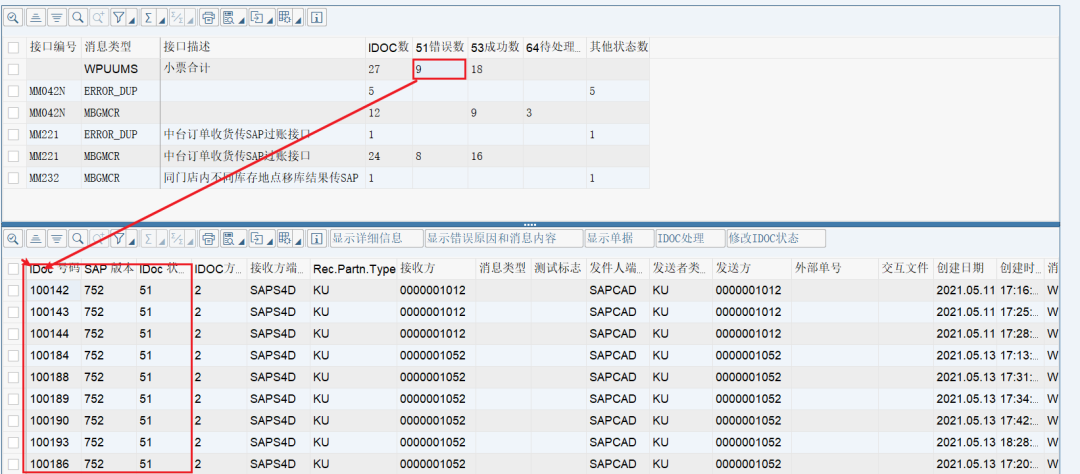Image resolution: width=1080 pixels, height=474 pixels.
Task: Click the 消息类型 column header in the summary table
Action: coord(121,48)
